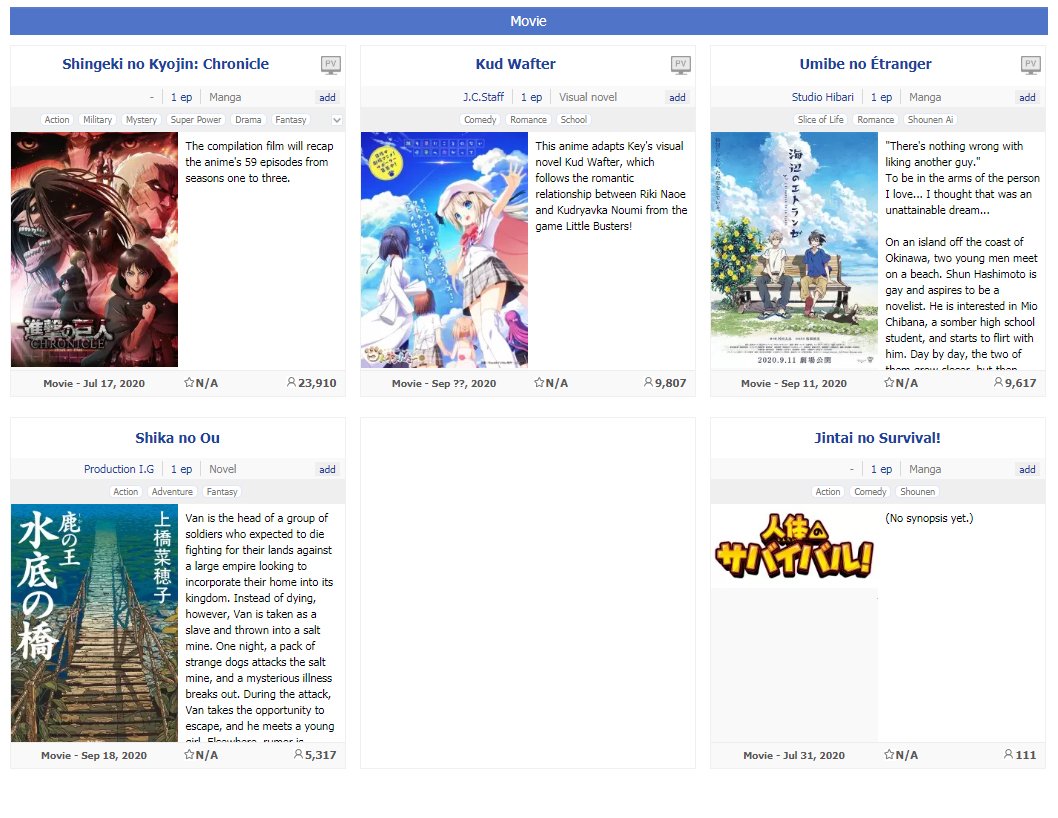Click the score star on Kud Wafter card
The height and width of the screenshot is (818, 1058).
[538, 383]
